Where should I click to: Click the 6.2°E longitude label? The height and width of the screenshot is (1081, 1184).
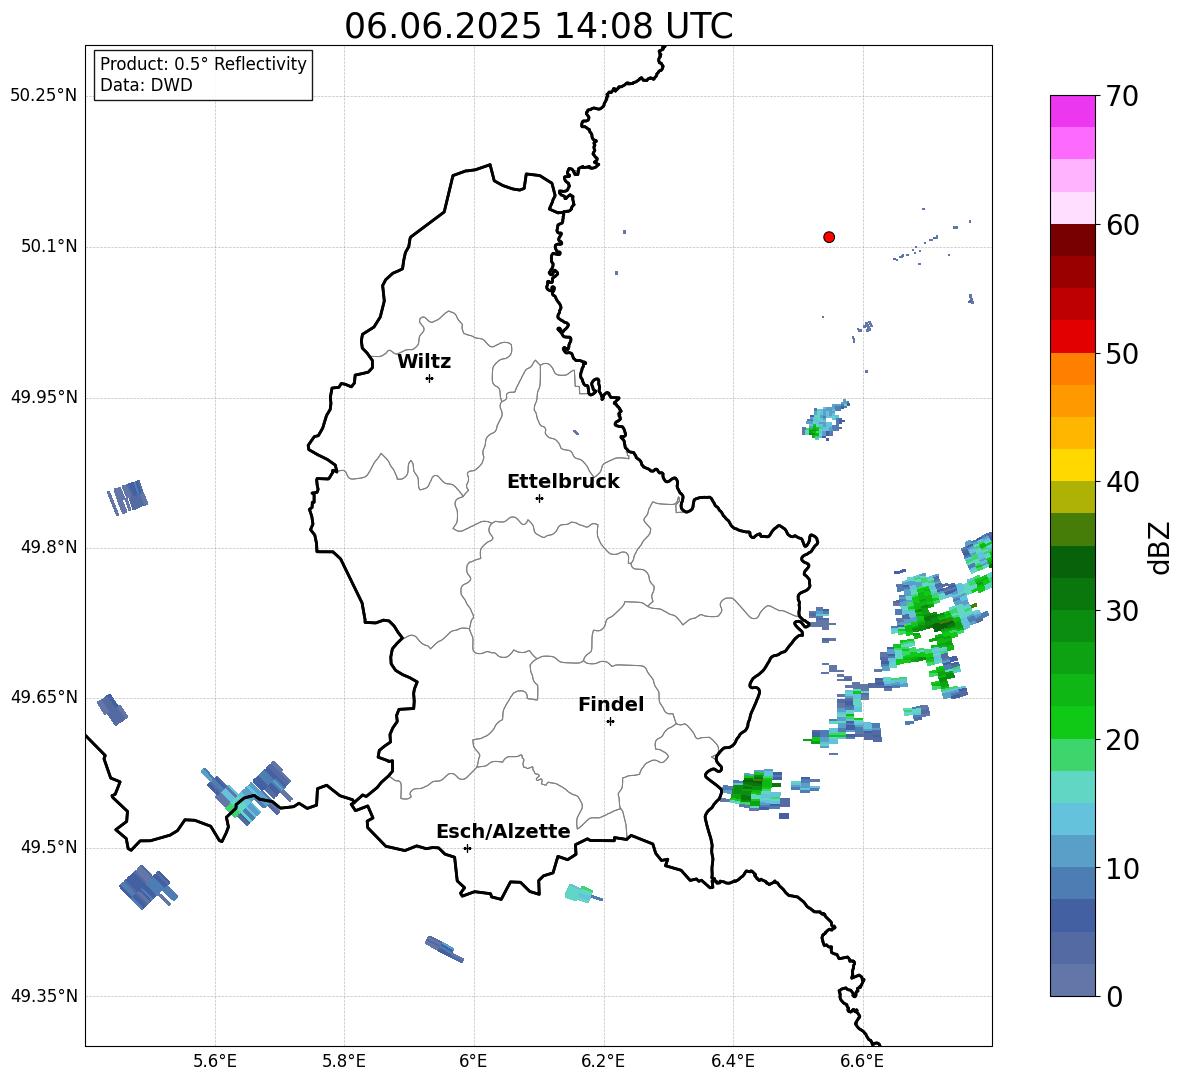(603, 1061)
